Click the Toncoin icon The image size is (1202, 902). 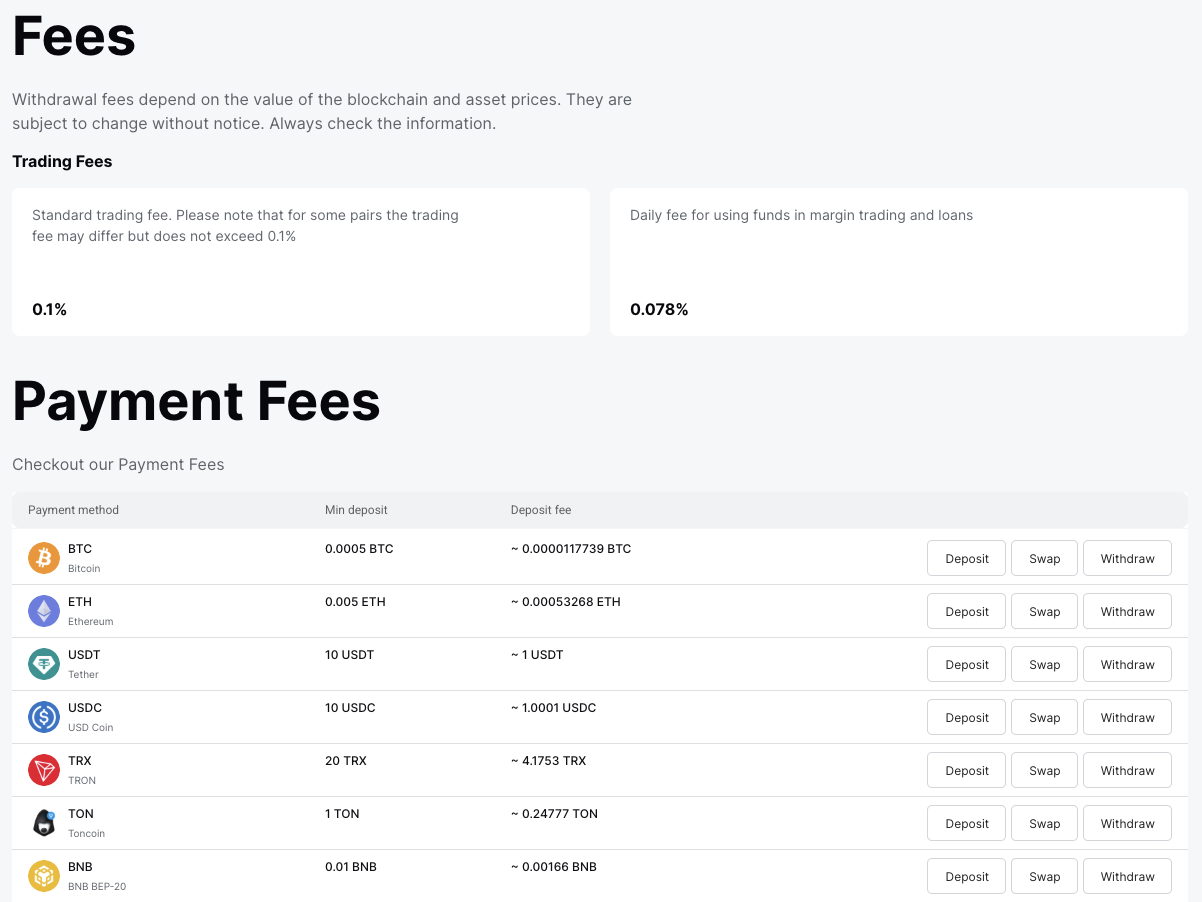tap(44, 823)
